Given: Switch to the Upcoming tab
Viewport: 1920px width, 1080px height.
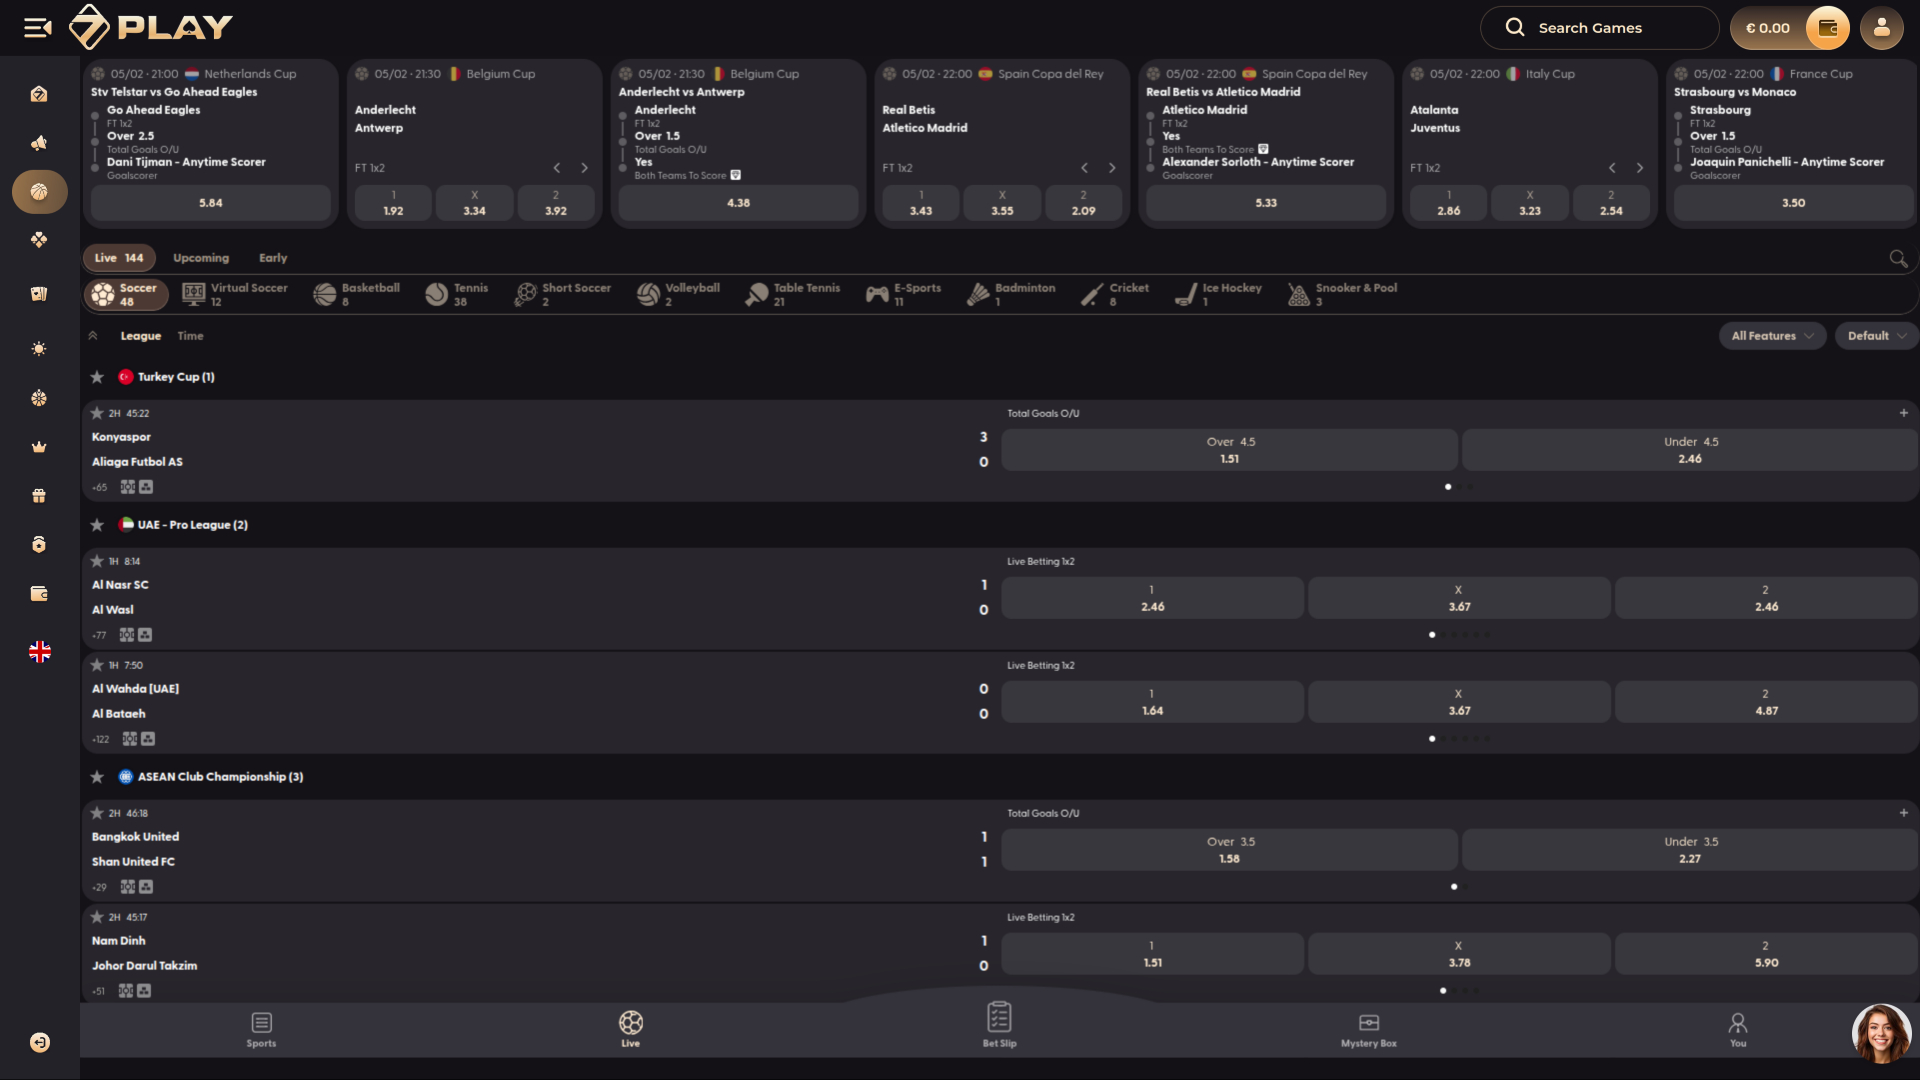Looking at the screenshot, I should point(201,258).
